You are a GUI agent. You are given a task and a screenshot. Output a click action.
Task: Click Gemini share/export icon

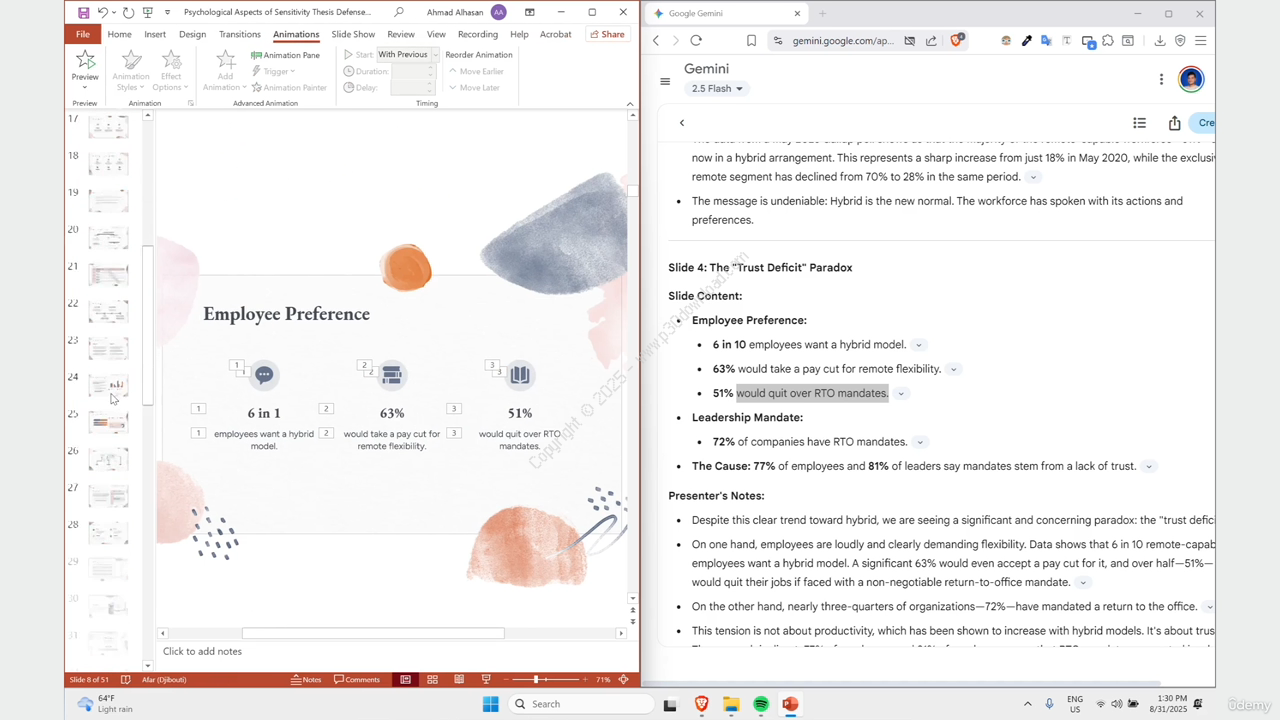click(1174, 123)
